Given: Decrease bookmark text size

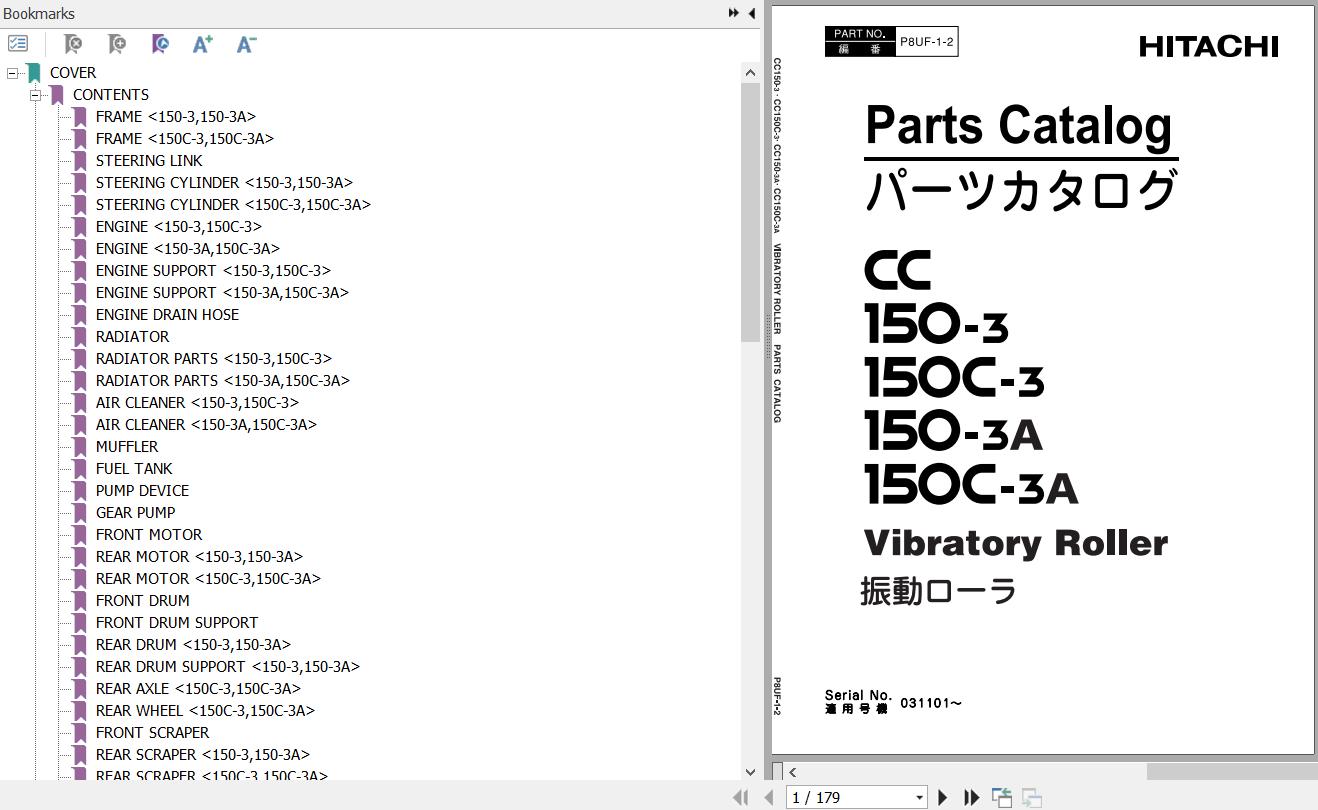Looking at the screenshot, I should pyautogui.click(x=246, y=44).
